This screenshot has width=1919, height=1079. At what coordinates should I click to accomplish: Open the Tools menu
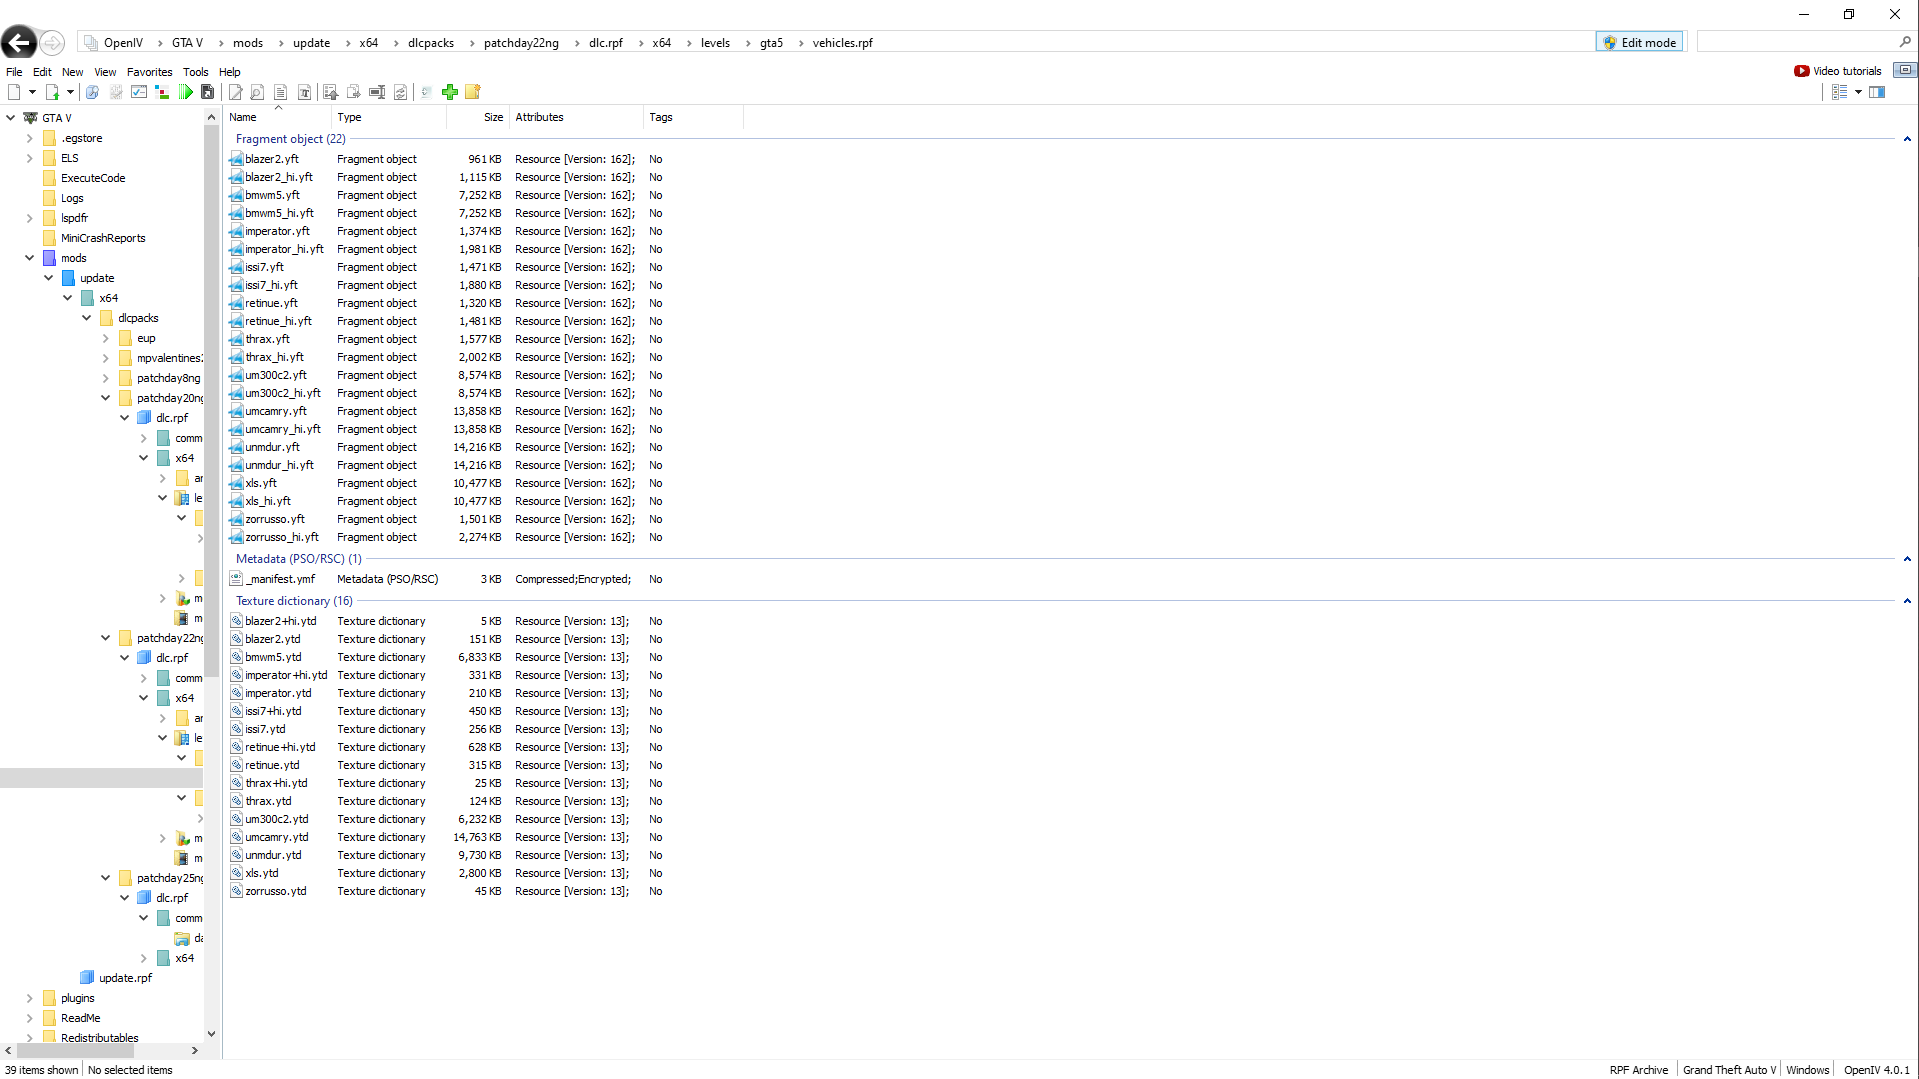coord(195,72)
